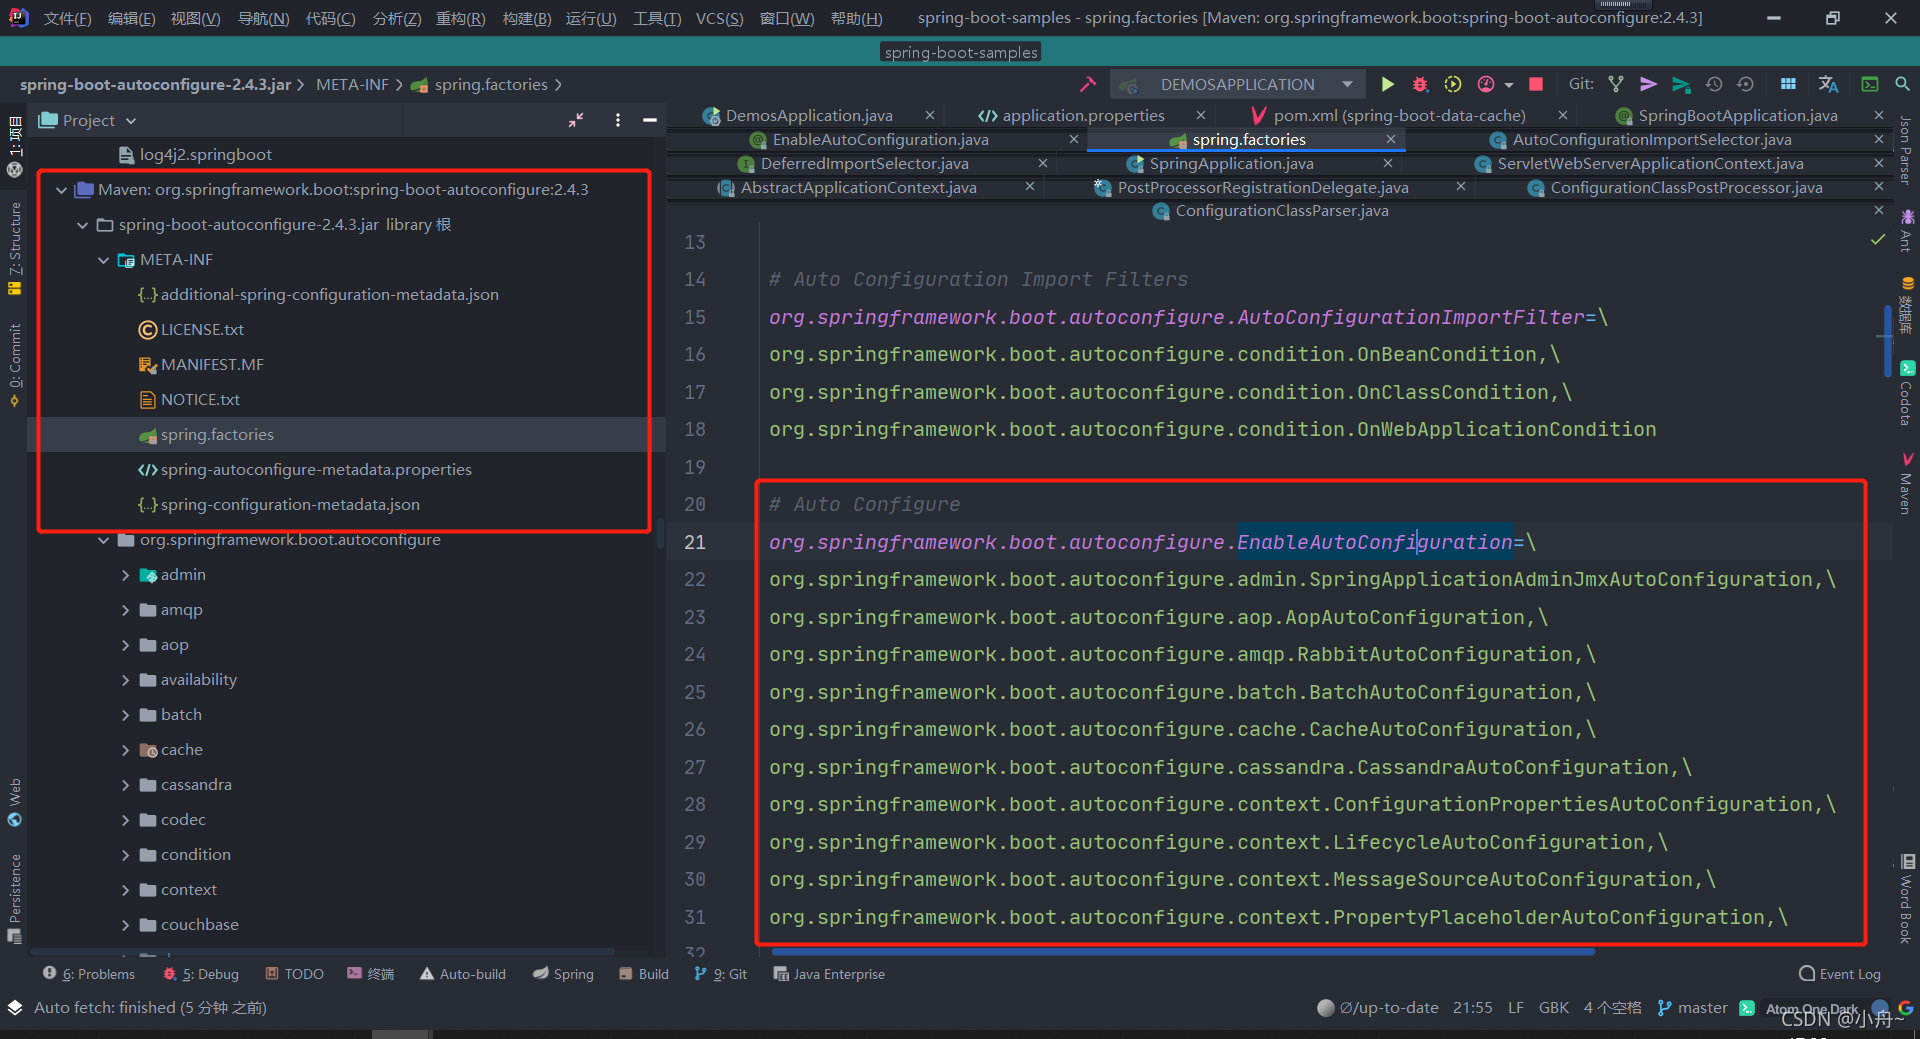Collapse the spring-boot-autoconfigure-2.4.3.jar node
The width and height of the screenshot is (1920, 1039).
click(x=83, y=225)
